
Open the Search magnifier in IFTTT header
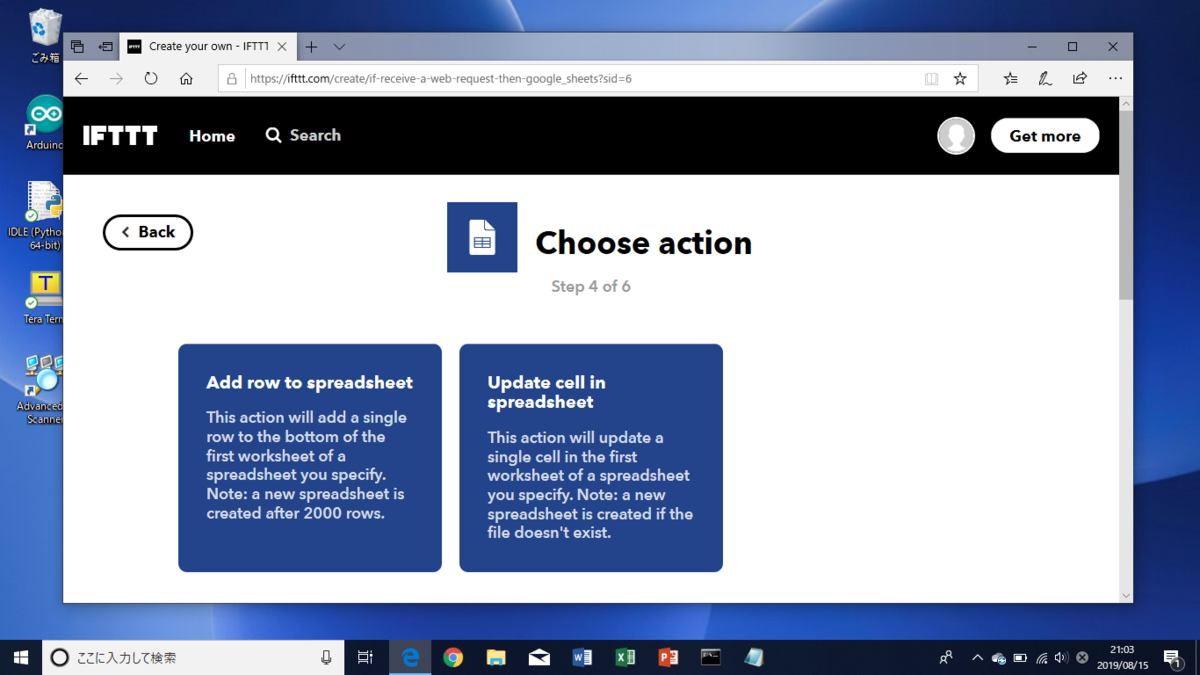point(273,135)
